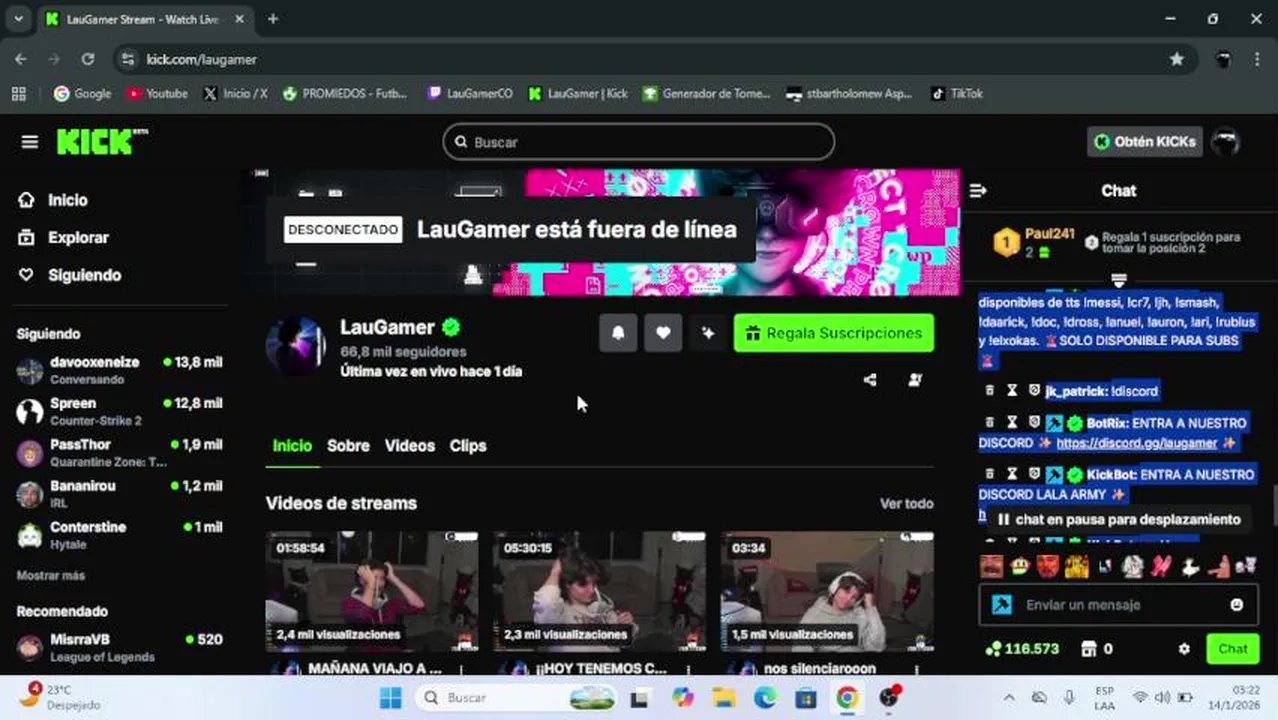1278x720 pixels.
Task: Open chat settings gear
Action: click(1184, 649)
